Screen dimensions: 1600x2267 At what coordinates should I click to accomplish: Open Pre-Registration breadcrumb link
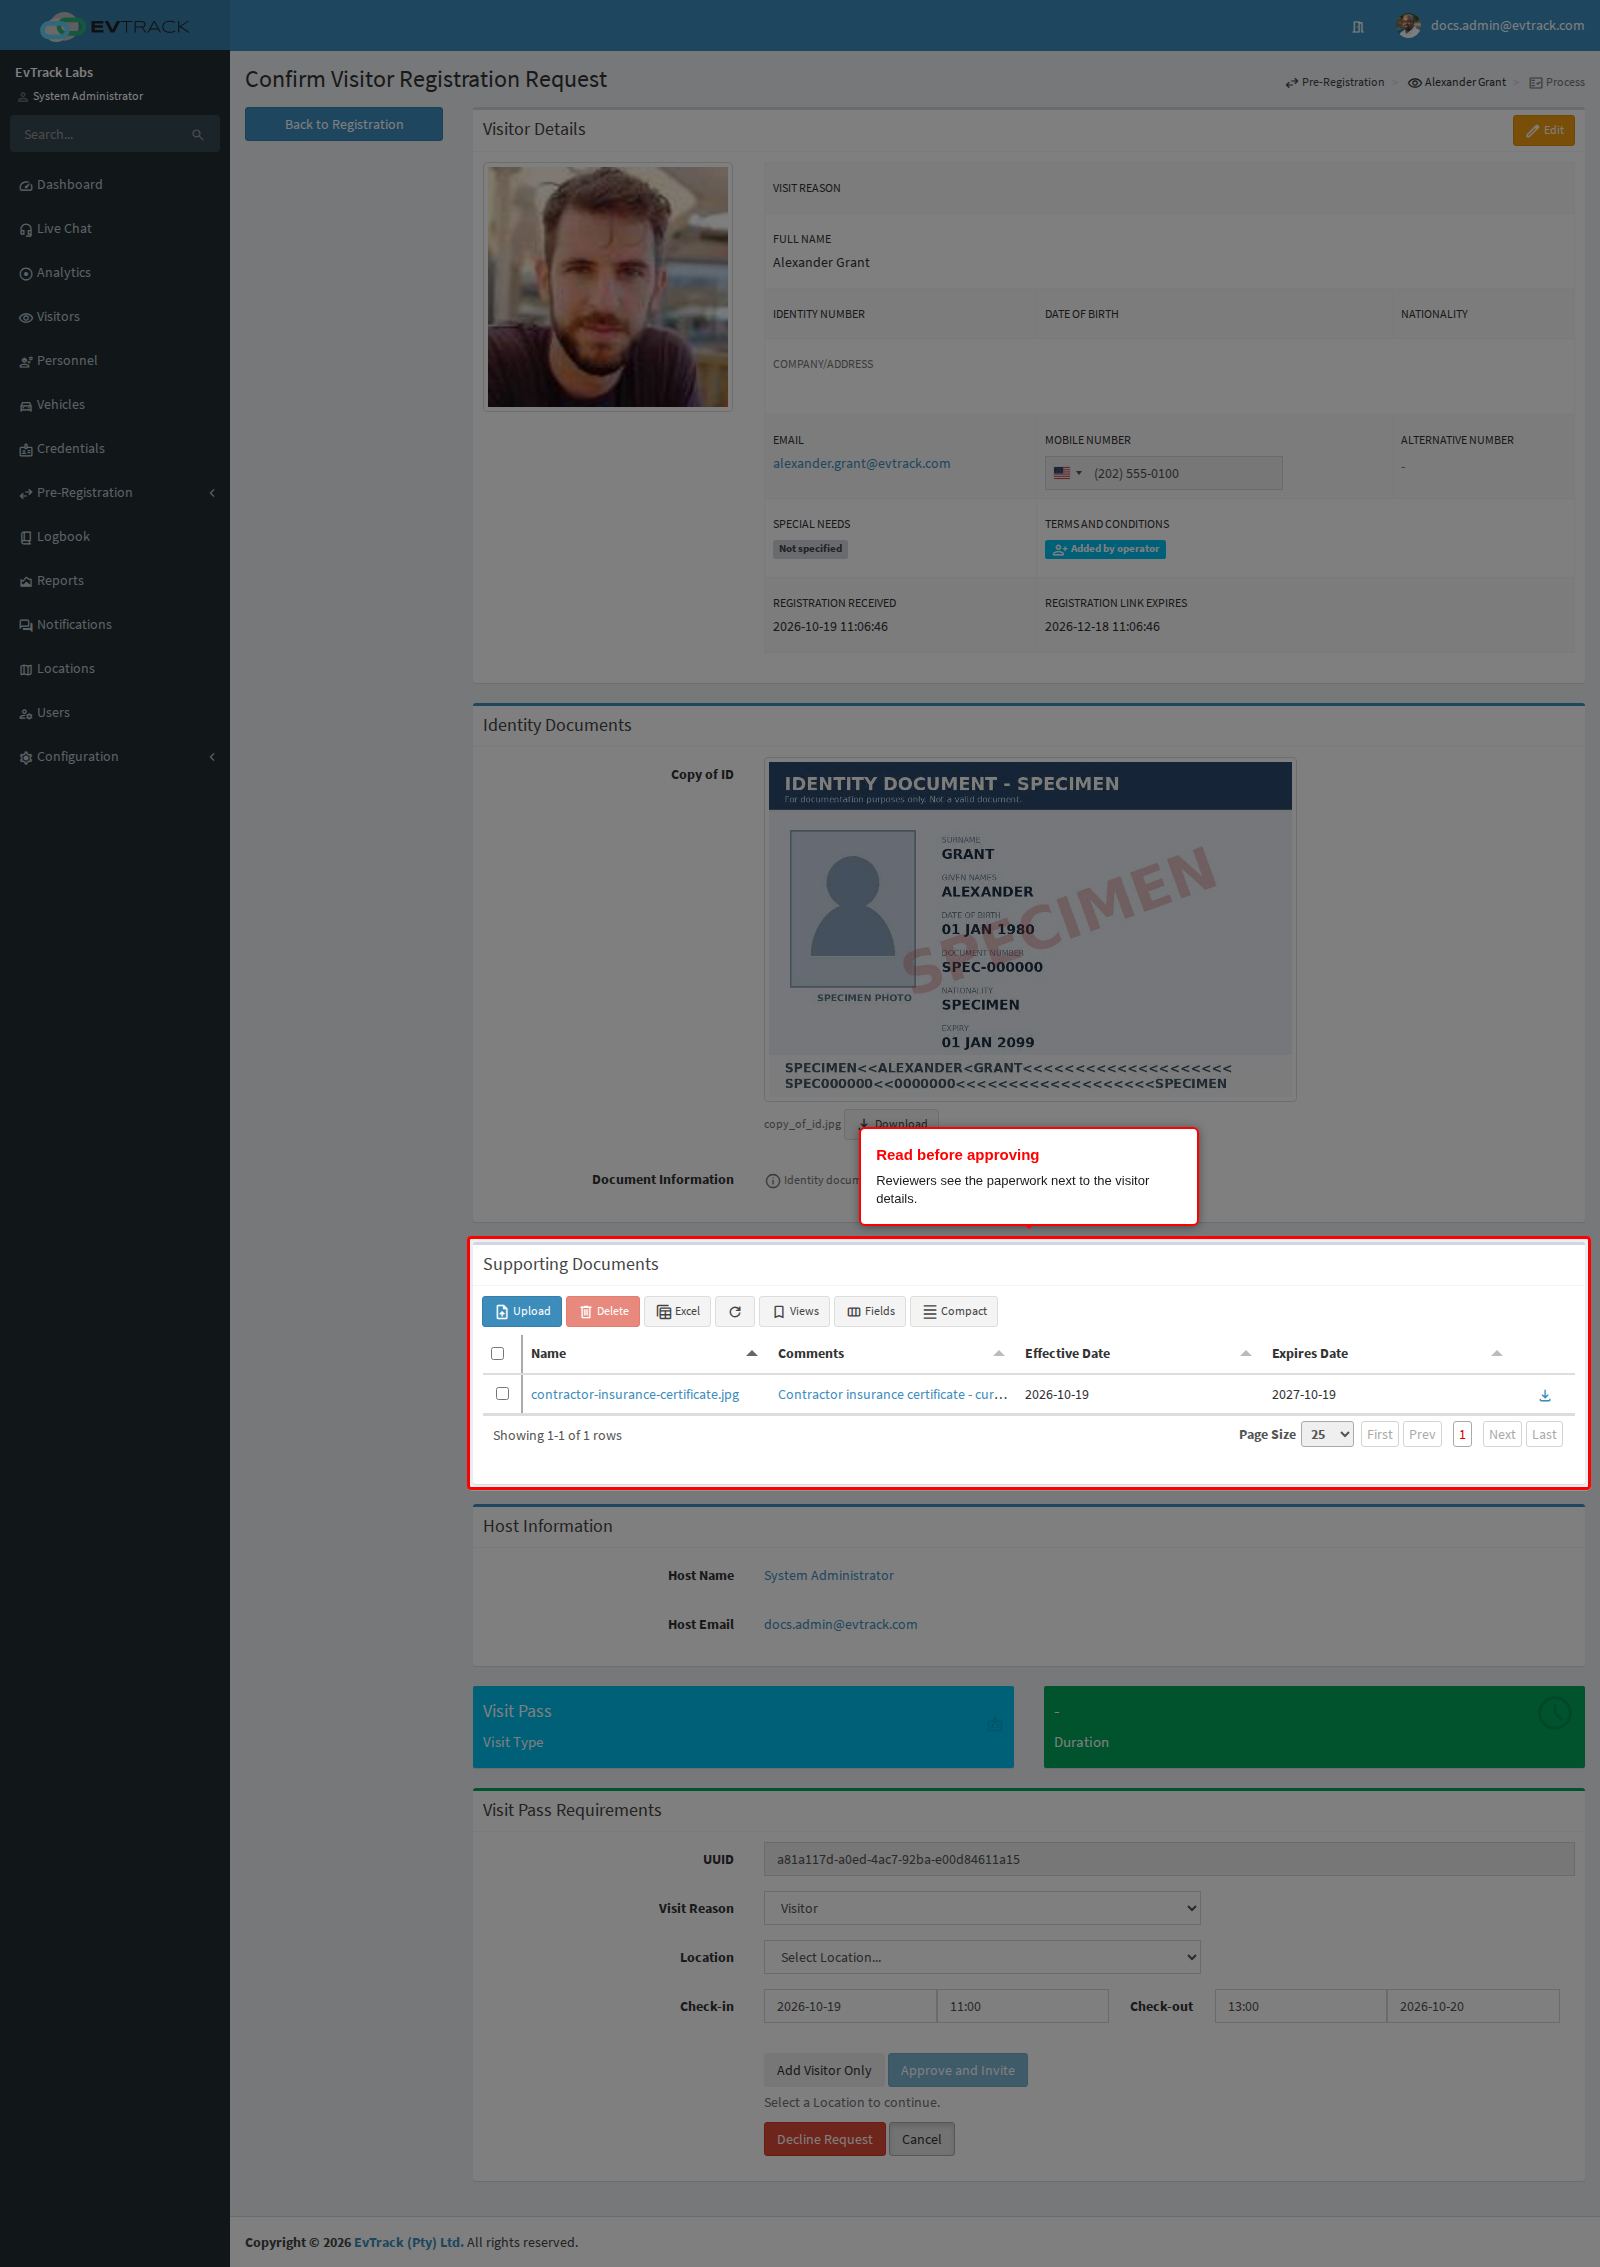[1335, 83]
